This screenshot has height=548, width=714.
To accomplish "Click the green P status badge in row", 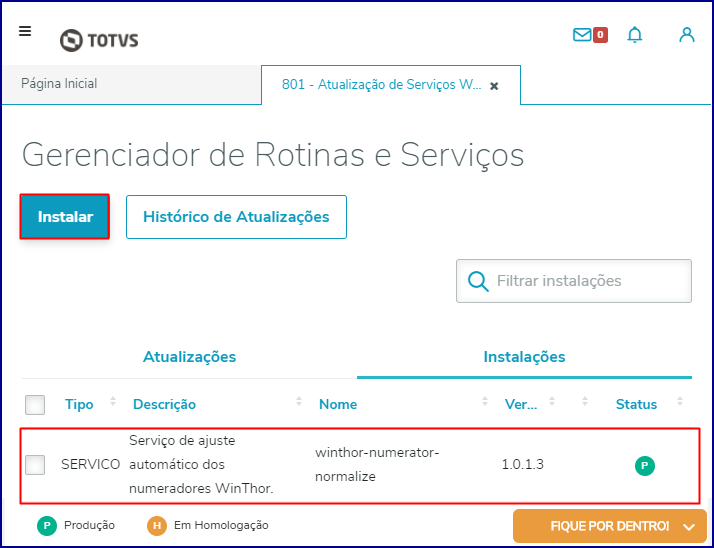I will click(645, 466).
